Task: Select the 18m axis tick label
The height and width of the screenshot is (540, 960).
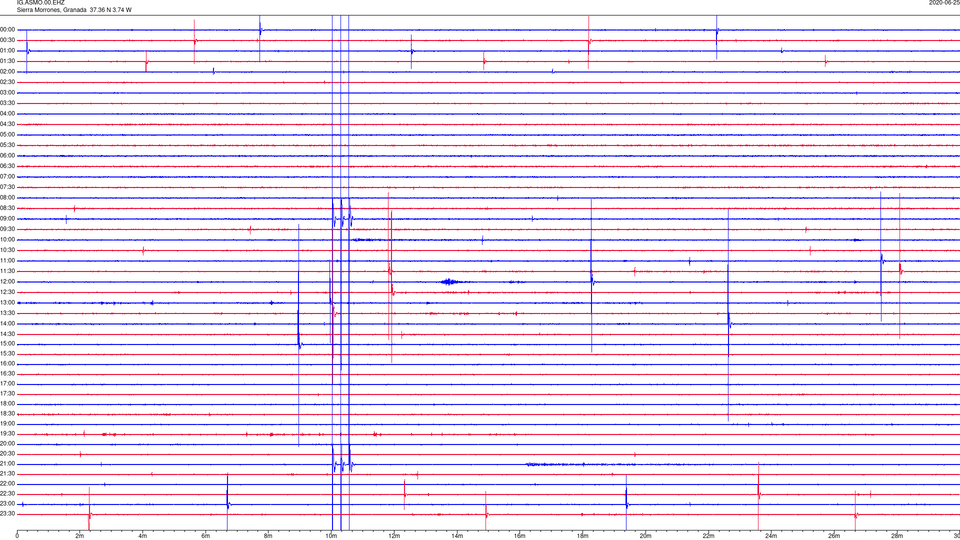Action: tap(582, 536)
